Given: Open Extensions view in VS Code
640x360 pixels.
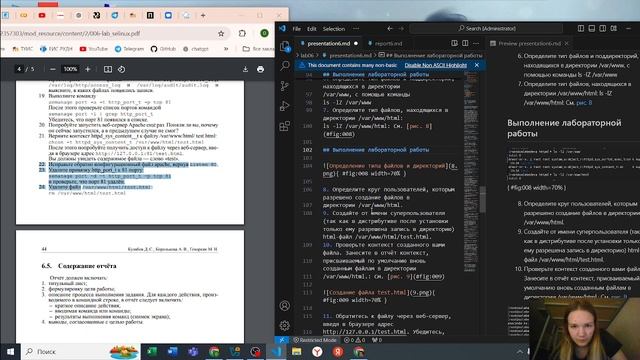Looking at the screenshot, I should tap(285, 126).
